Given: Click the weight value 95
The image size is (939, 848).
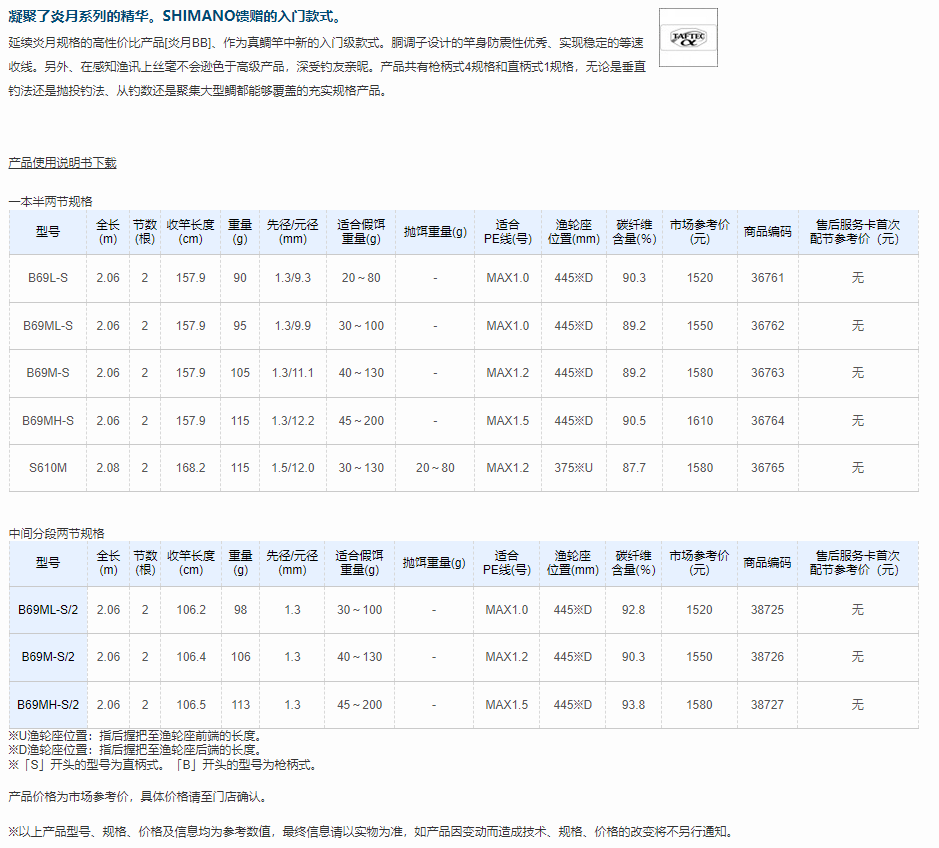Looking at the screenshot, I should (x=240, y=326).
